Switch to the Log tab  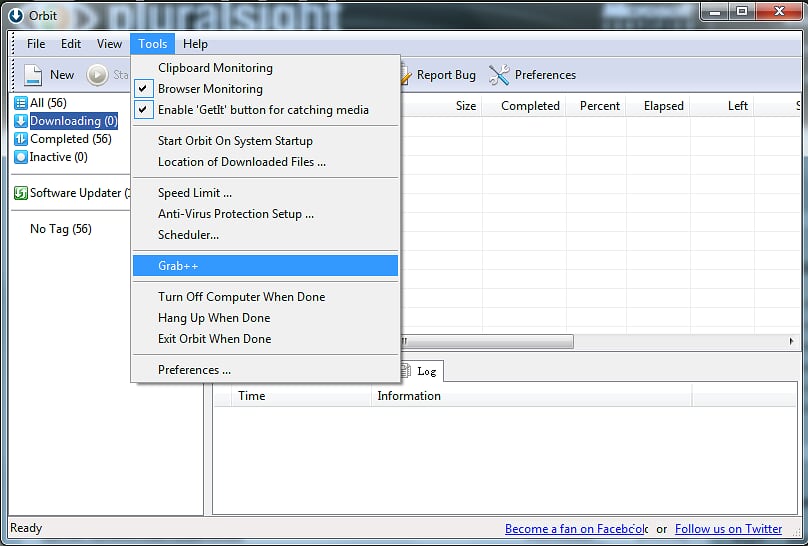click(x=421, y=371)
